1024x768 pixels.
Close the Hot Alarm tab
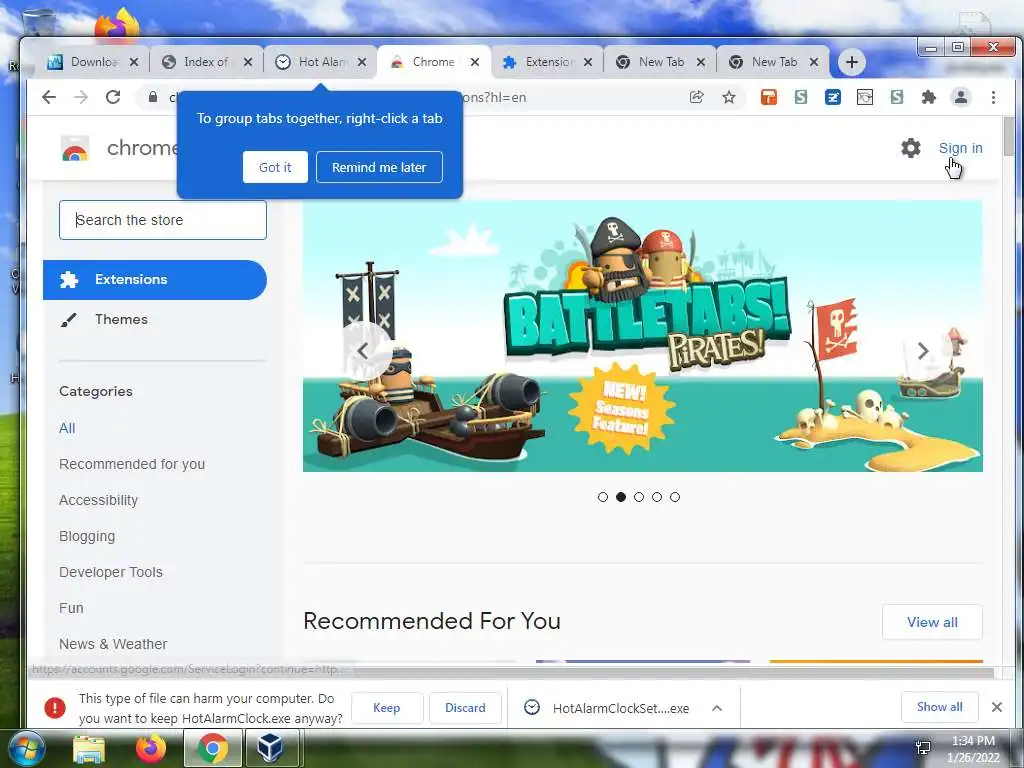pos(362,62)
